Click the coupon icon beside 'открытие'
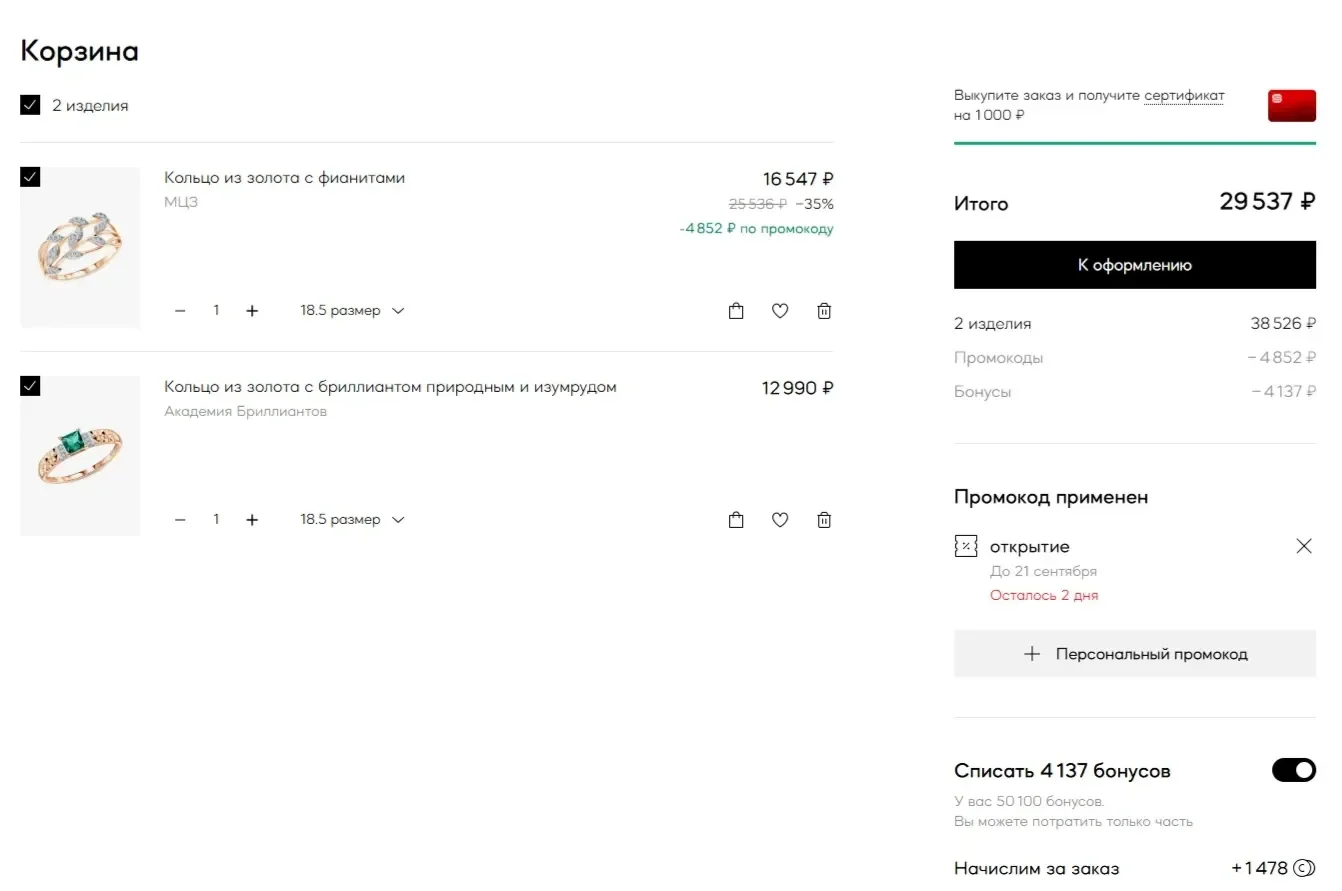1342x891 pixels. [966, 546]
